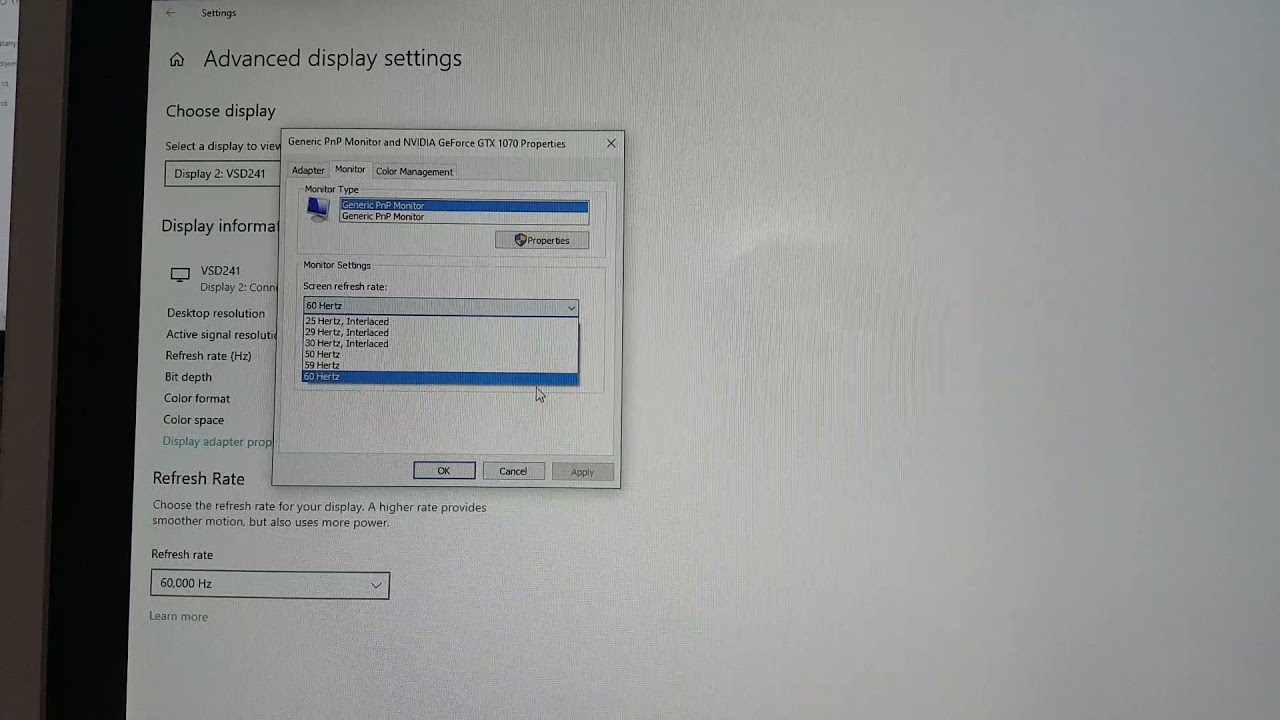Click the Refresh rate (Hz) label
Screen dimensions: 1280x720
click(208, 356)
